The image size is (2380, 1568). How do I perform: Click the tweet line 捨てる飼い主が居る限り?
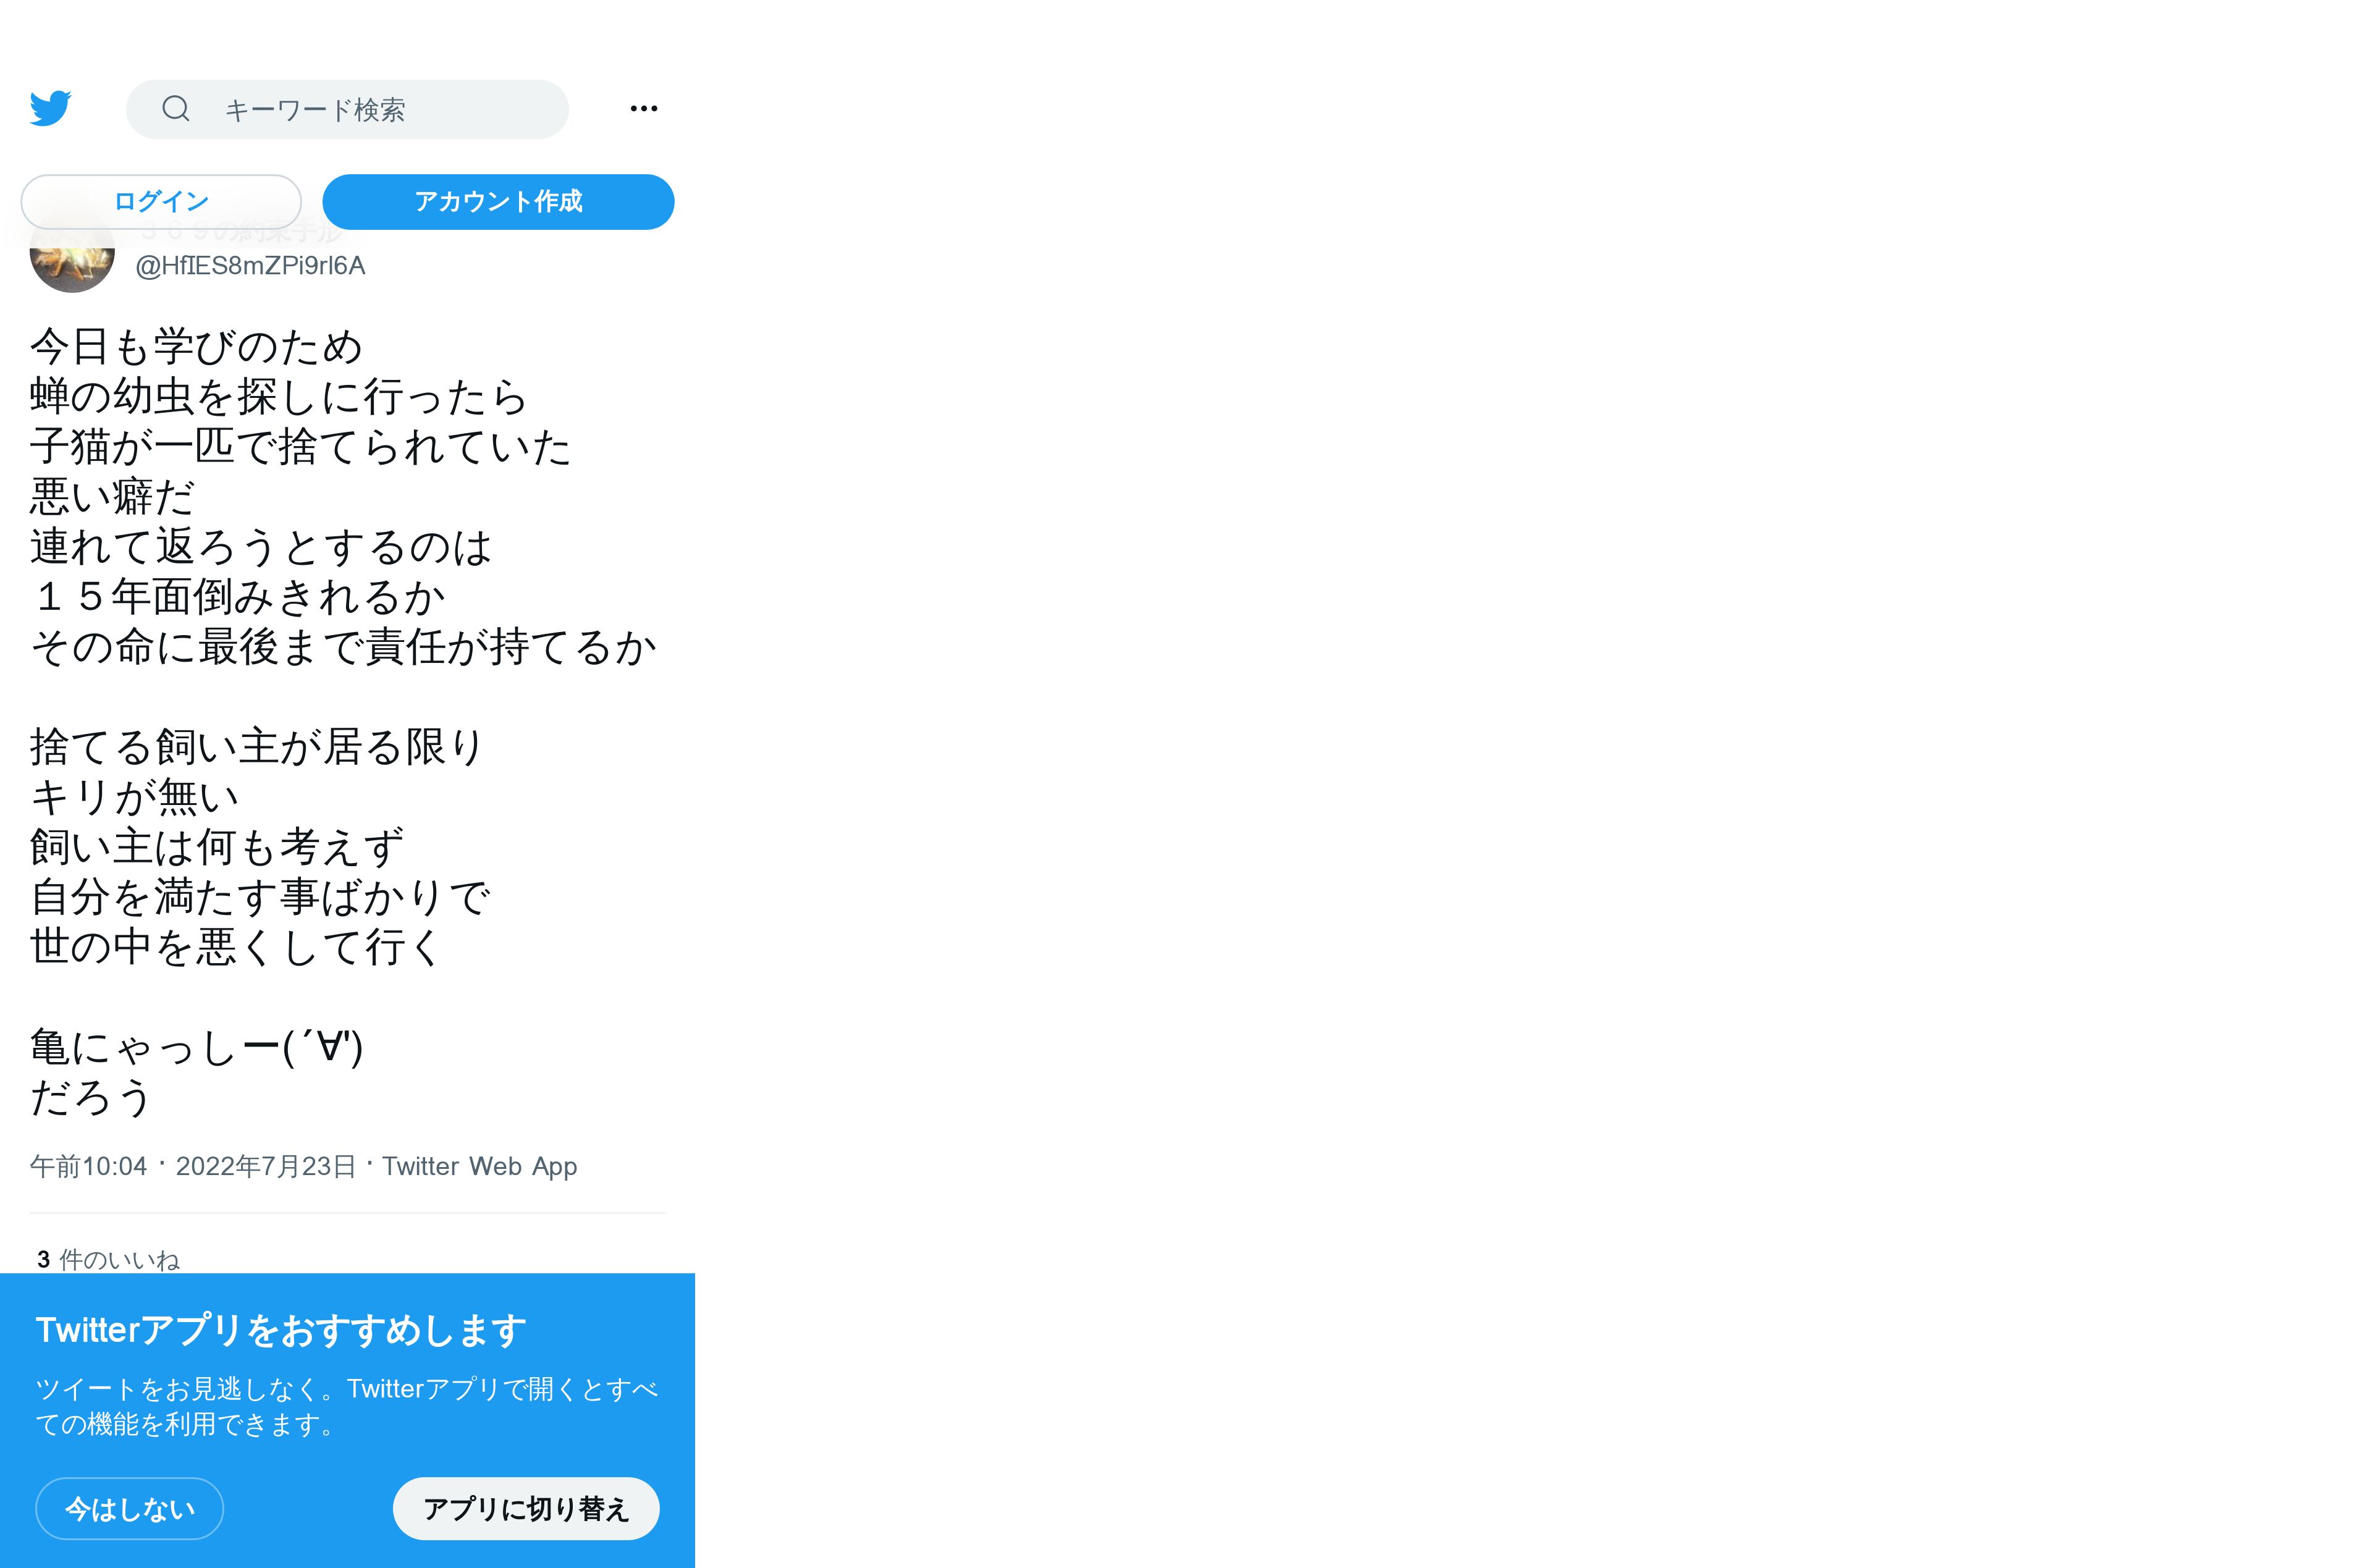(257, 747)
